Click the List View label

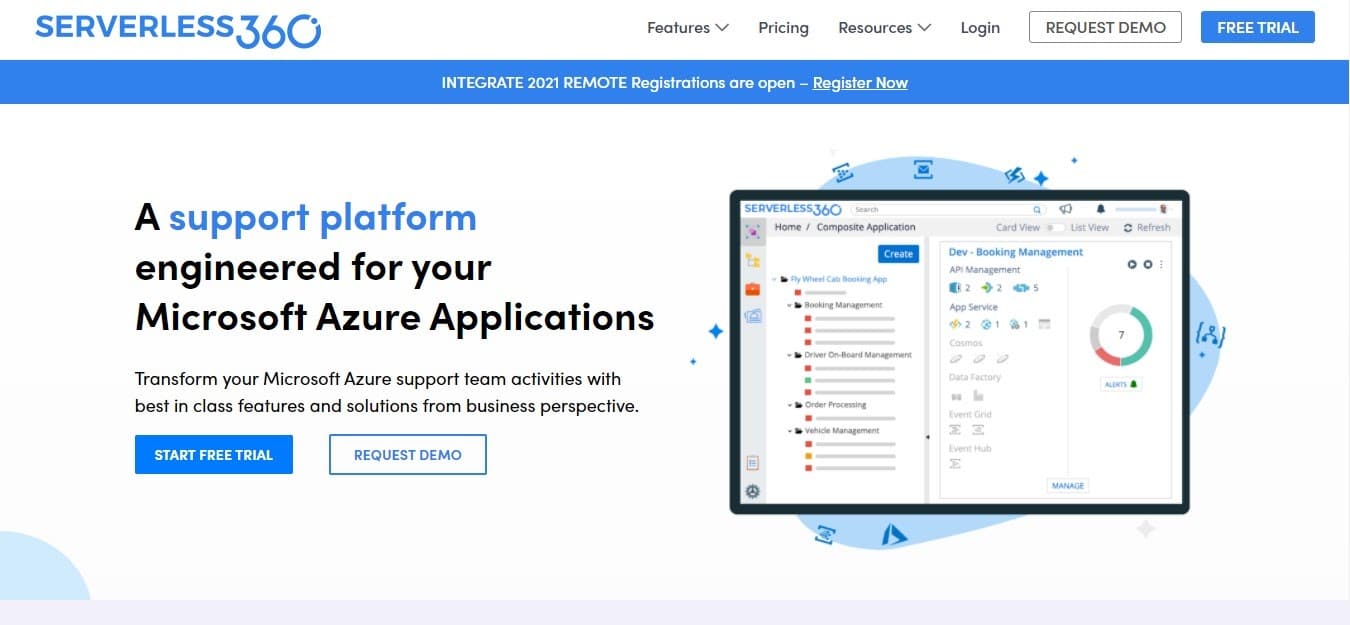(1090, 228)
